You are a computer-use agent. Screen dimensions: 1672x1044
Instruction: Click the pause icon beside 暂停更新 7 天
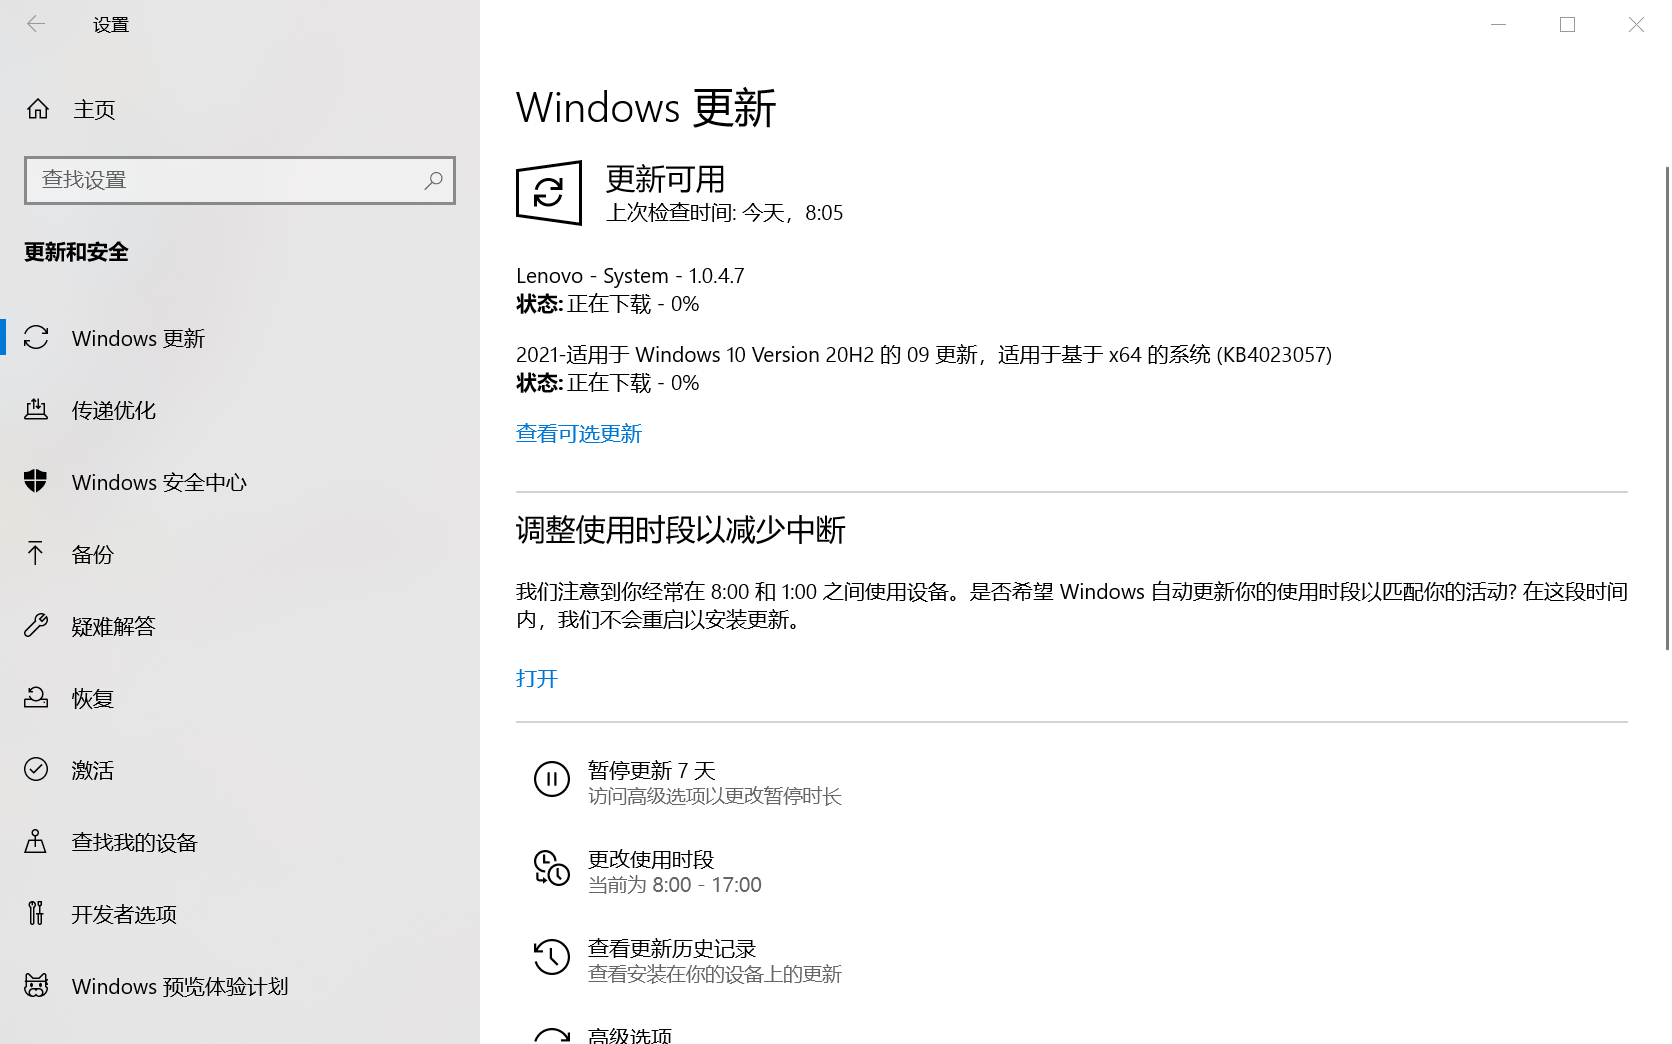click(551, 779)
